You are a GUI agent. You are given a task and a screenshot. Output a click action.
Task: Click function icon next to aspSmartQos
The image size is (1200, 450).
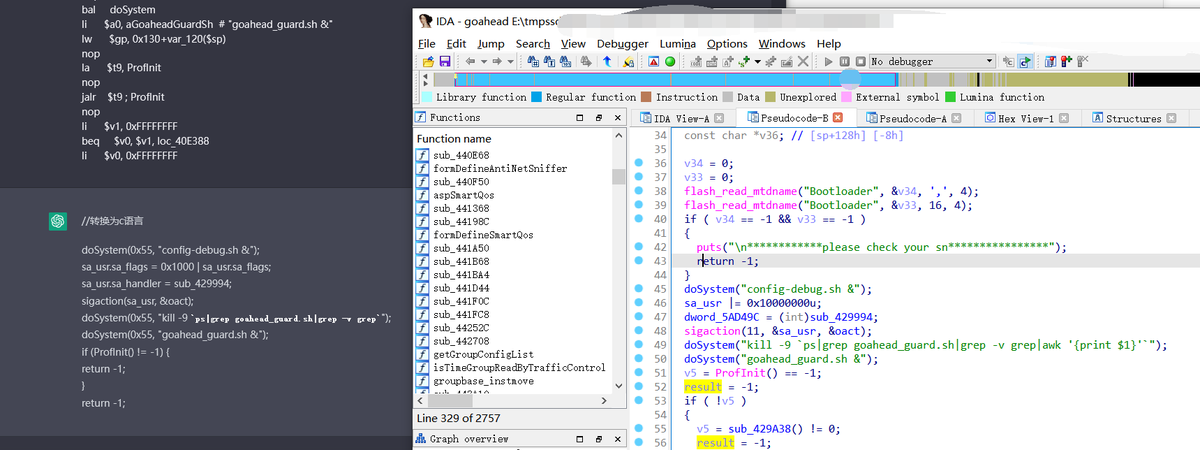click(423, 195)
